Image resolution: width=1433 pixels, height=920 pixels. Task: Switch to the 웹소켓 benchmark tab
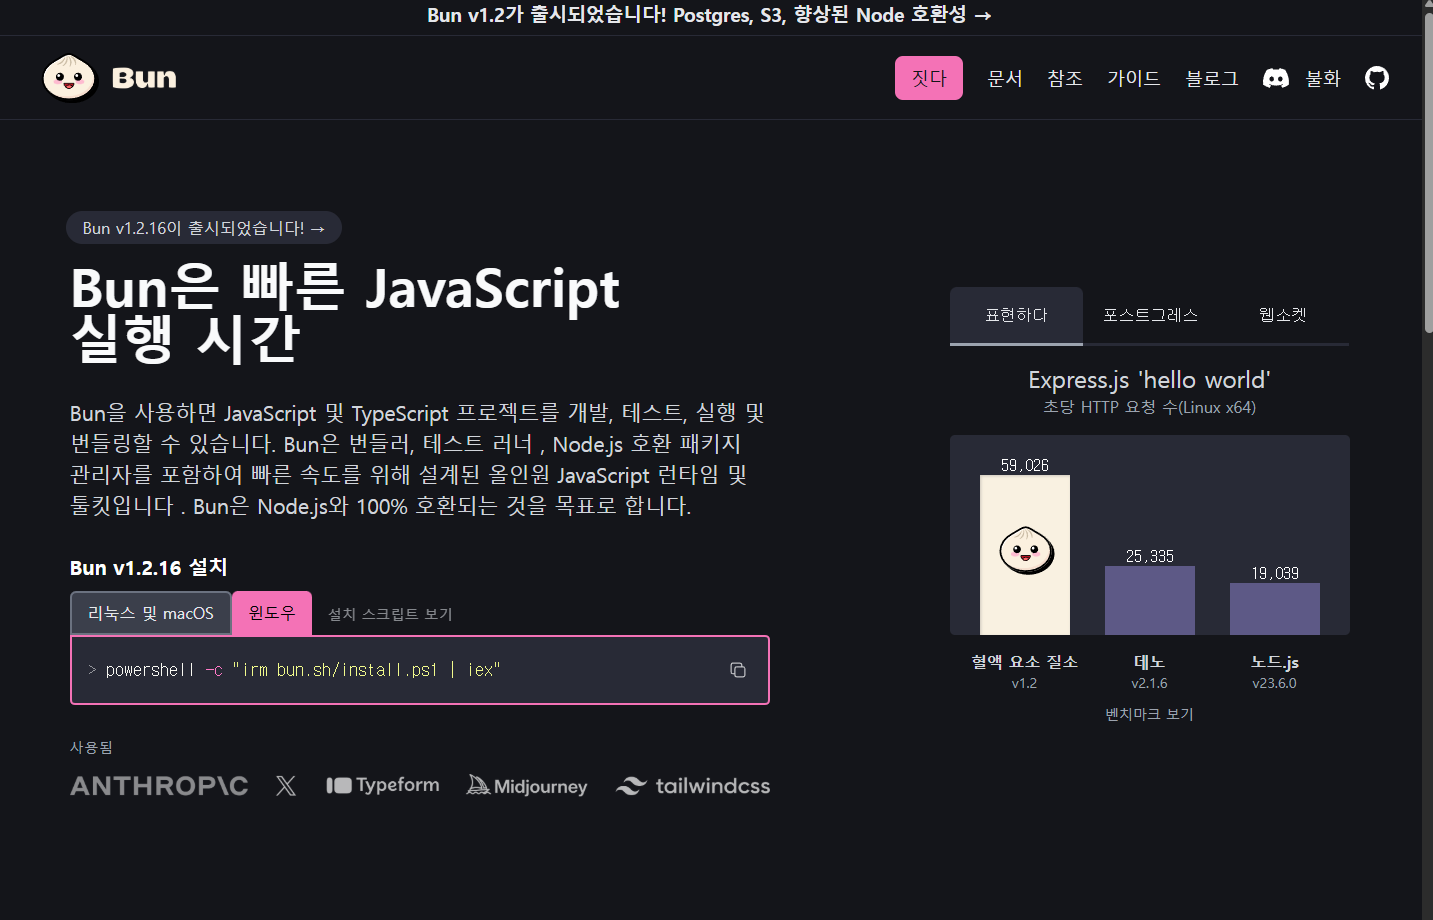(x=1283, y=315)
